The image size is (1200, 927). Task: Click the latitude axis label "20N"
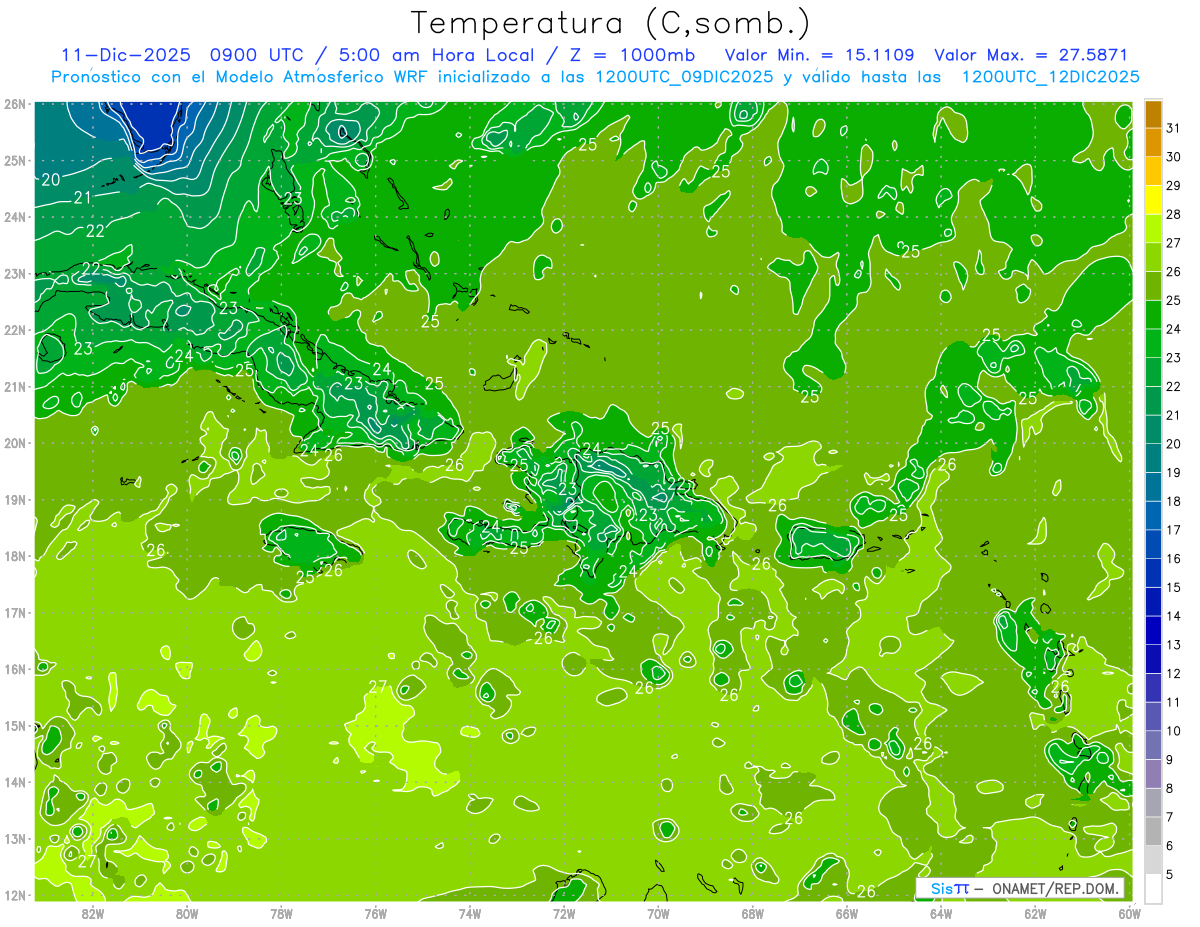click(14, 443)
